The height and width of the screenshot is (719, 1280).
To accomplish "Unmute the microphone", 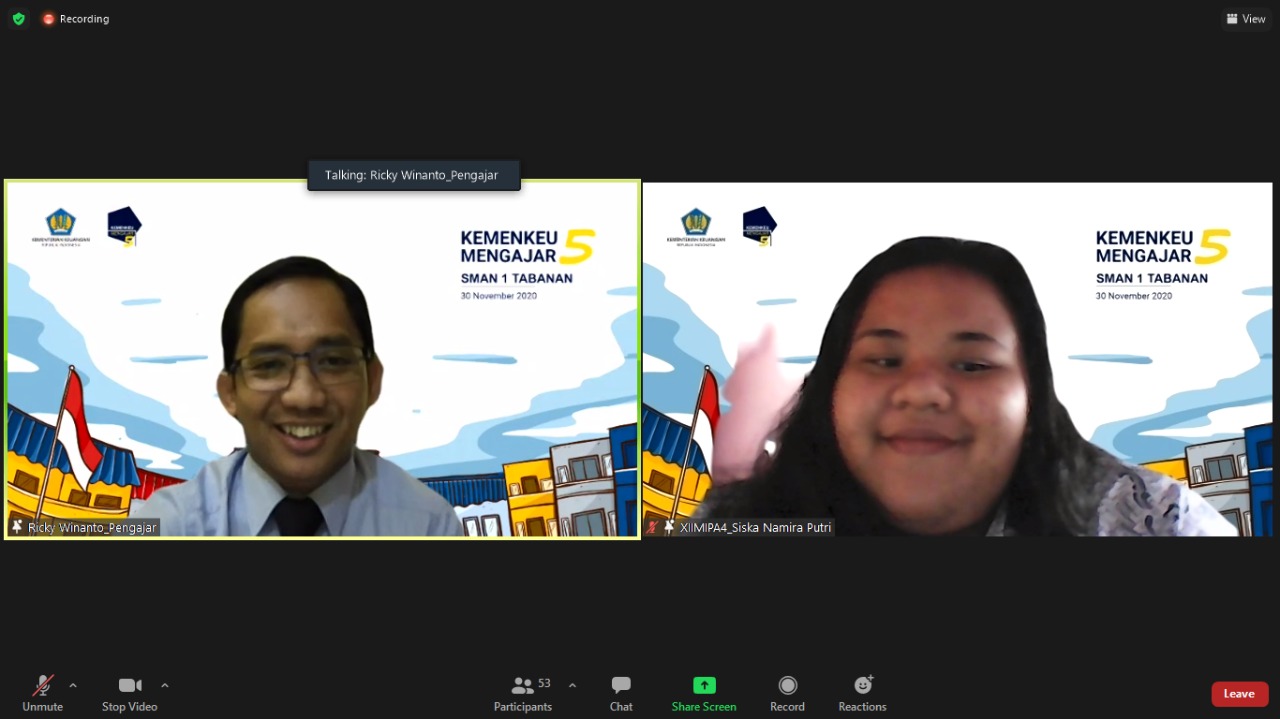I will 42,692.
